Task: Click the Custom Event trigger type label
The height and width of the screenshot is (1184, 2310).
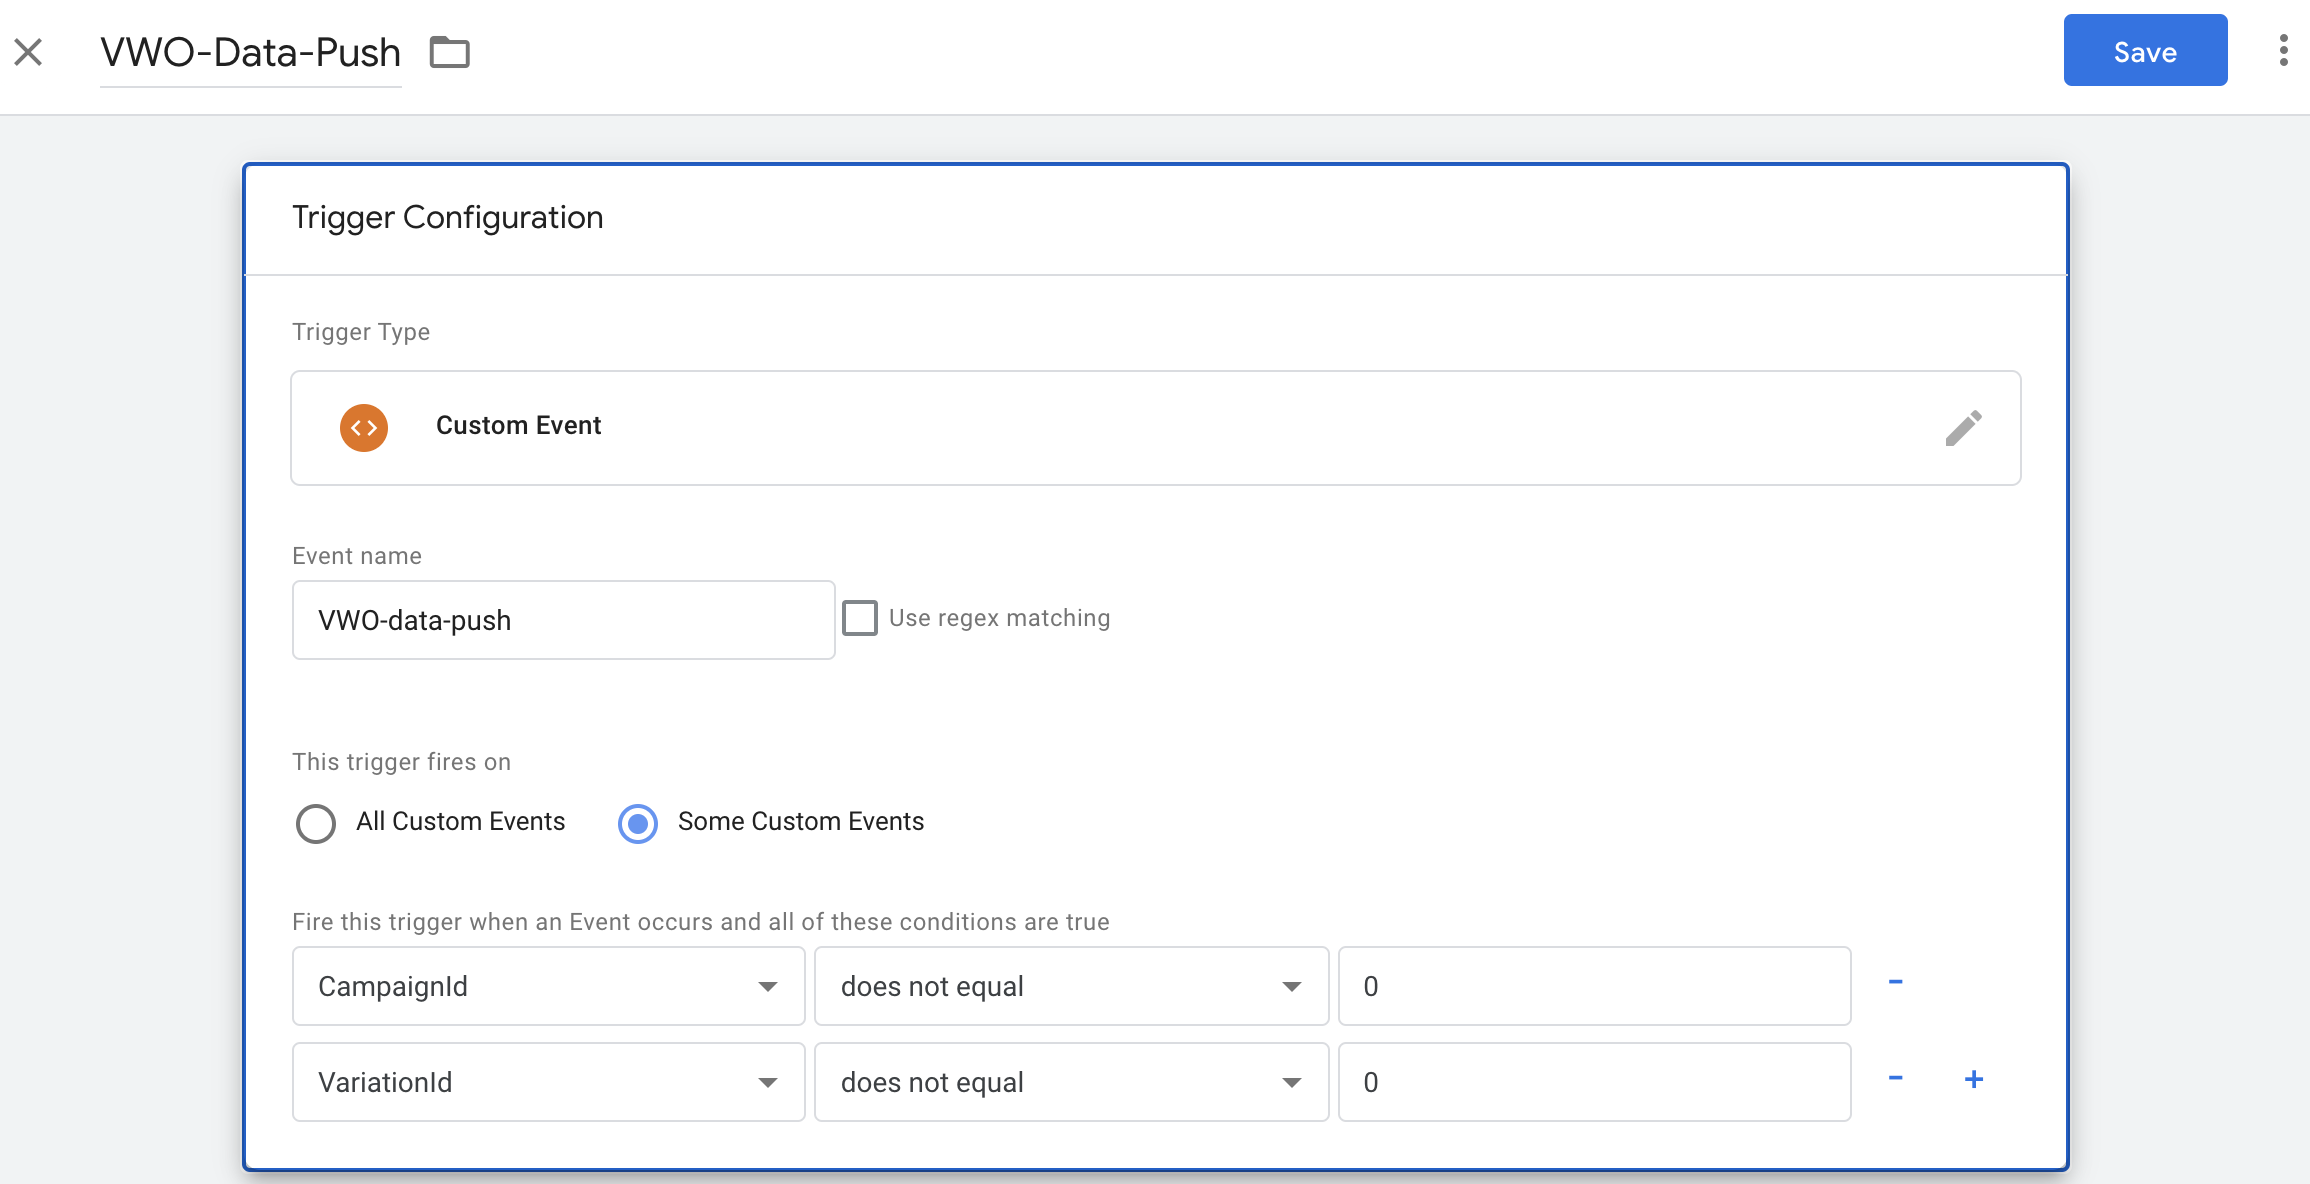Action: coord(518,426)
